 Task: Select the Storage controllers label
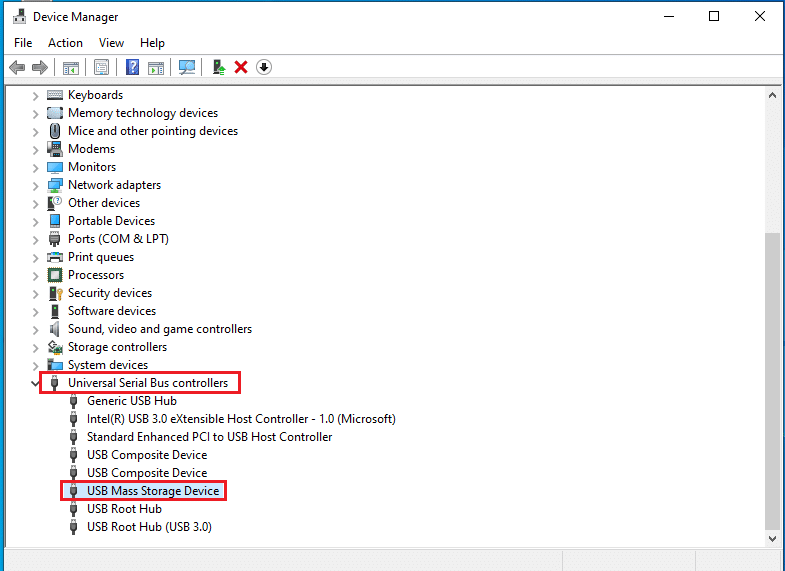click(x=118, y=347)
